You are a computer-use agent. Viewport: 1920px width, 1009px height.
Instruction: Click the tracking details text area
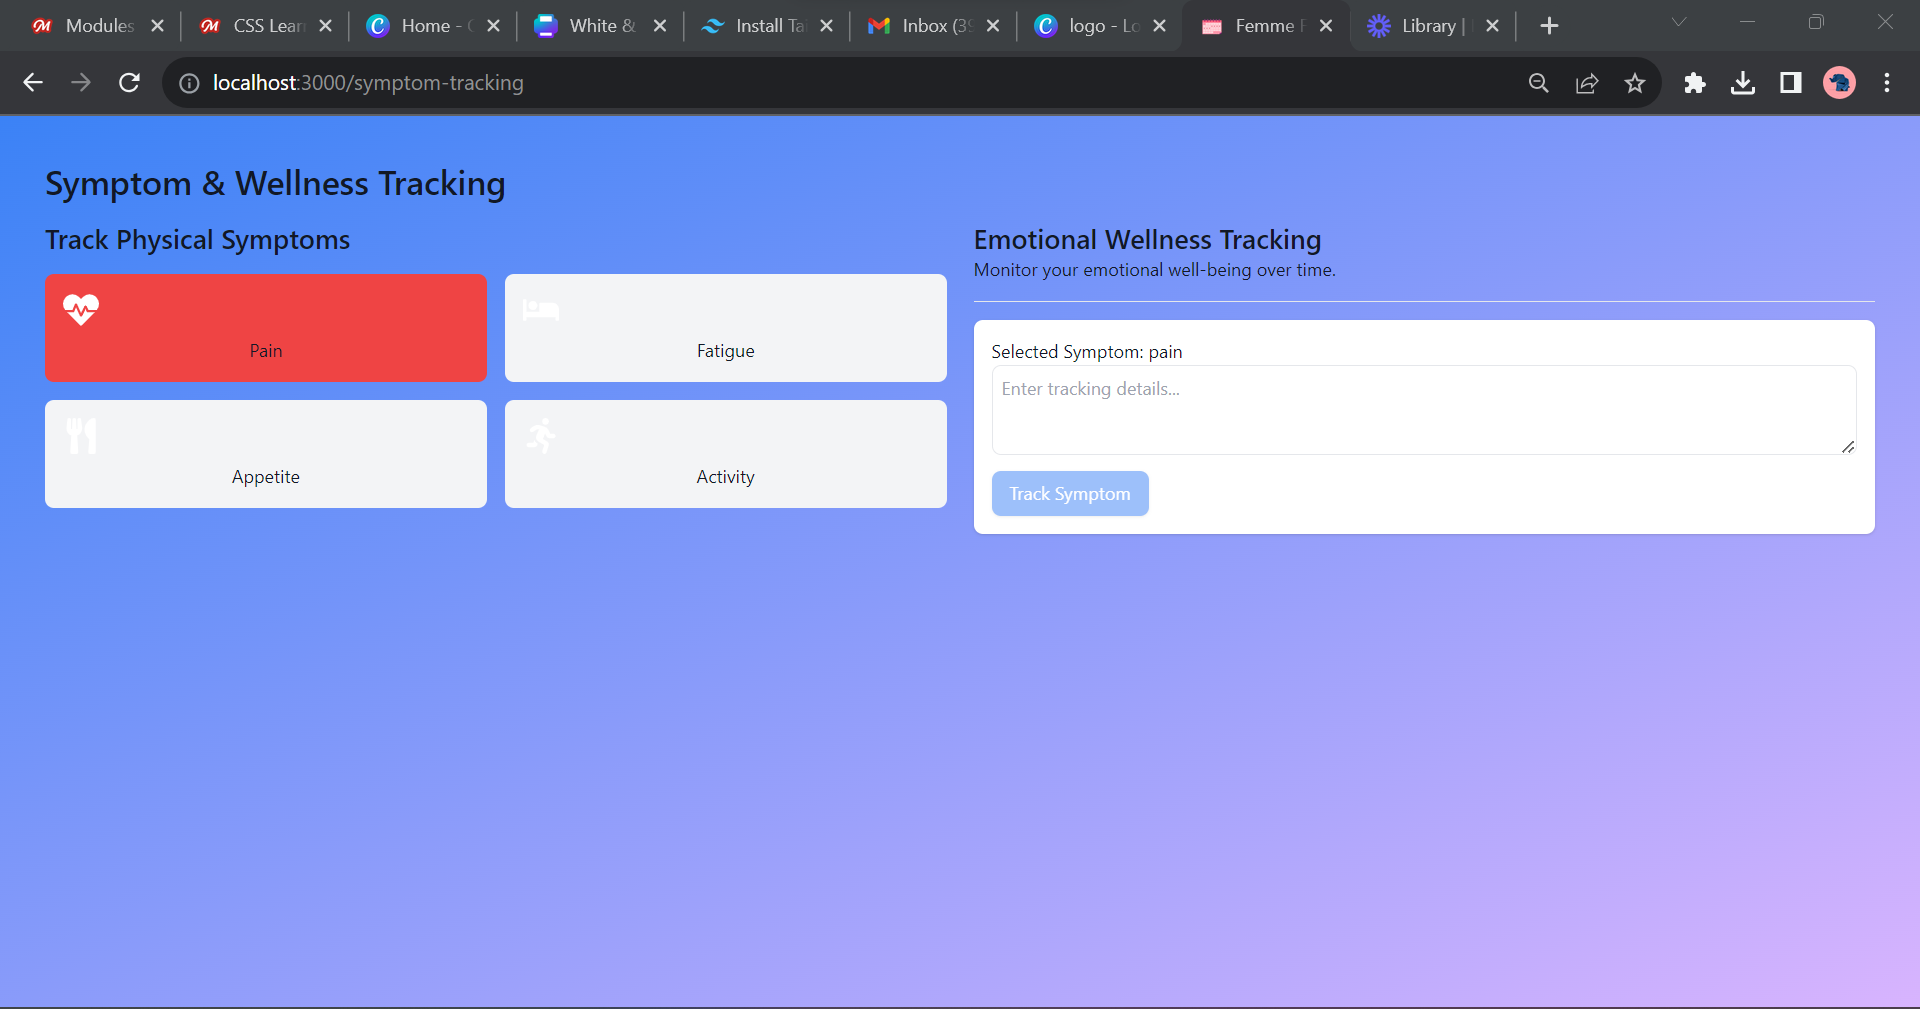(1424, 410)
